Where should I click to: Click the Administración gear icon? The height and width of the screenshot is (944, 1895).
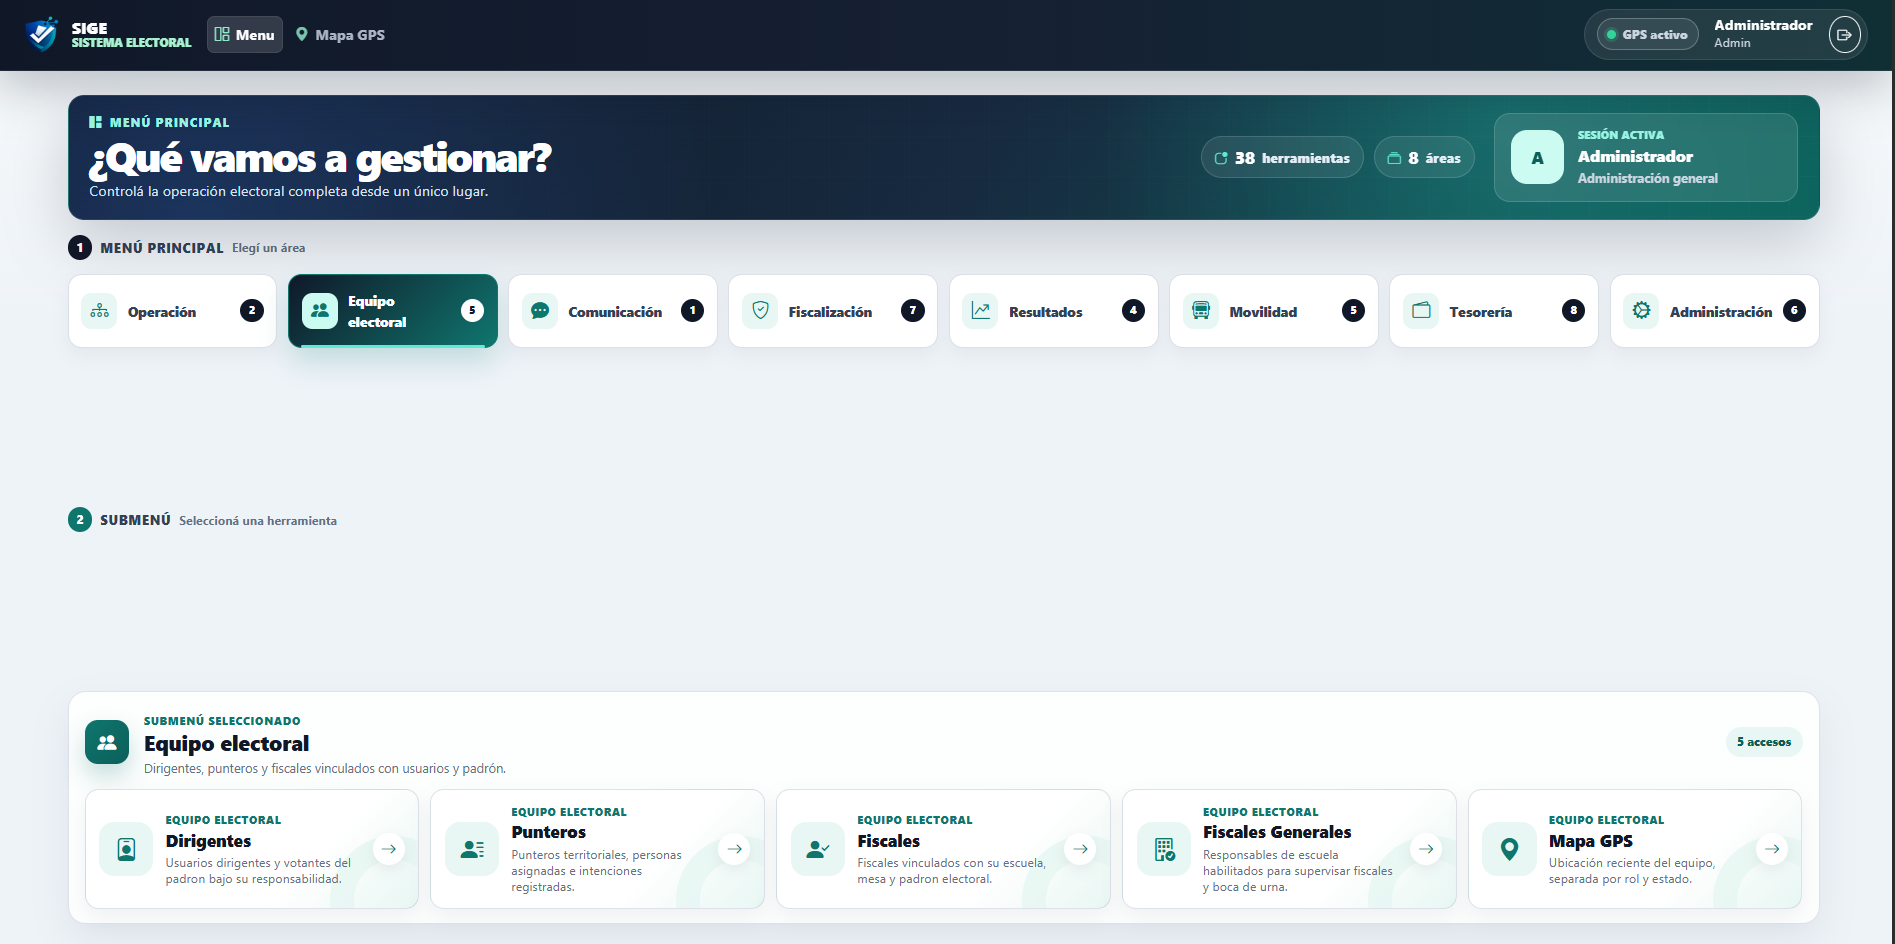[1641, 311]
